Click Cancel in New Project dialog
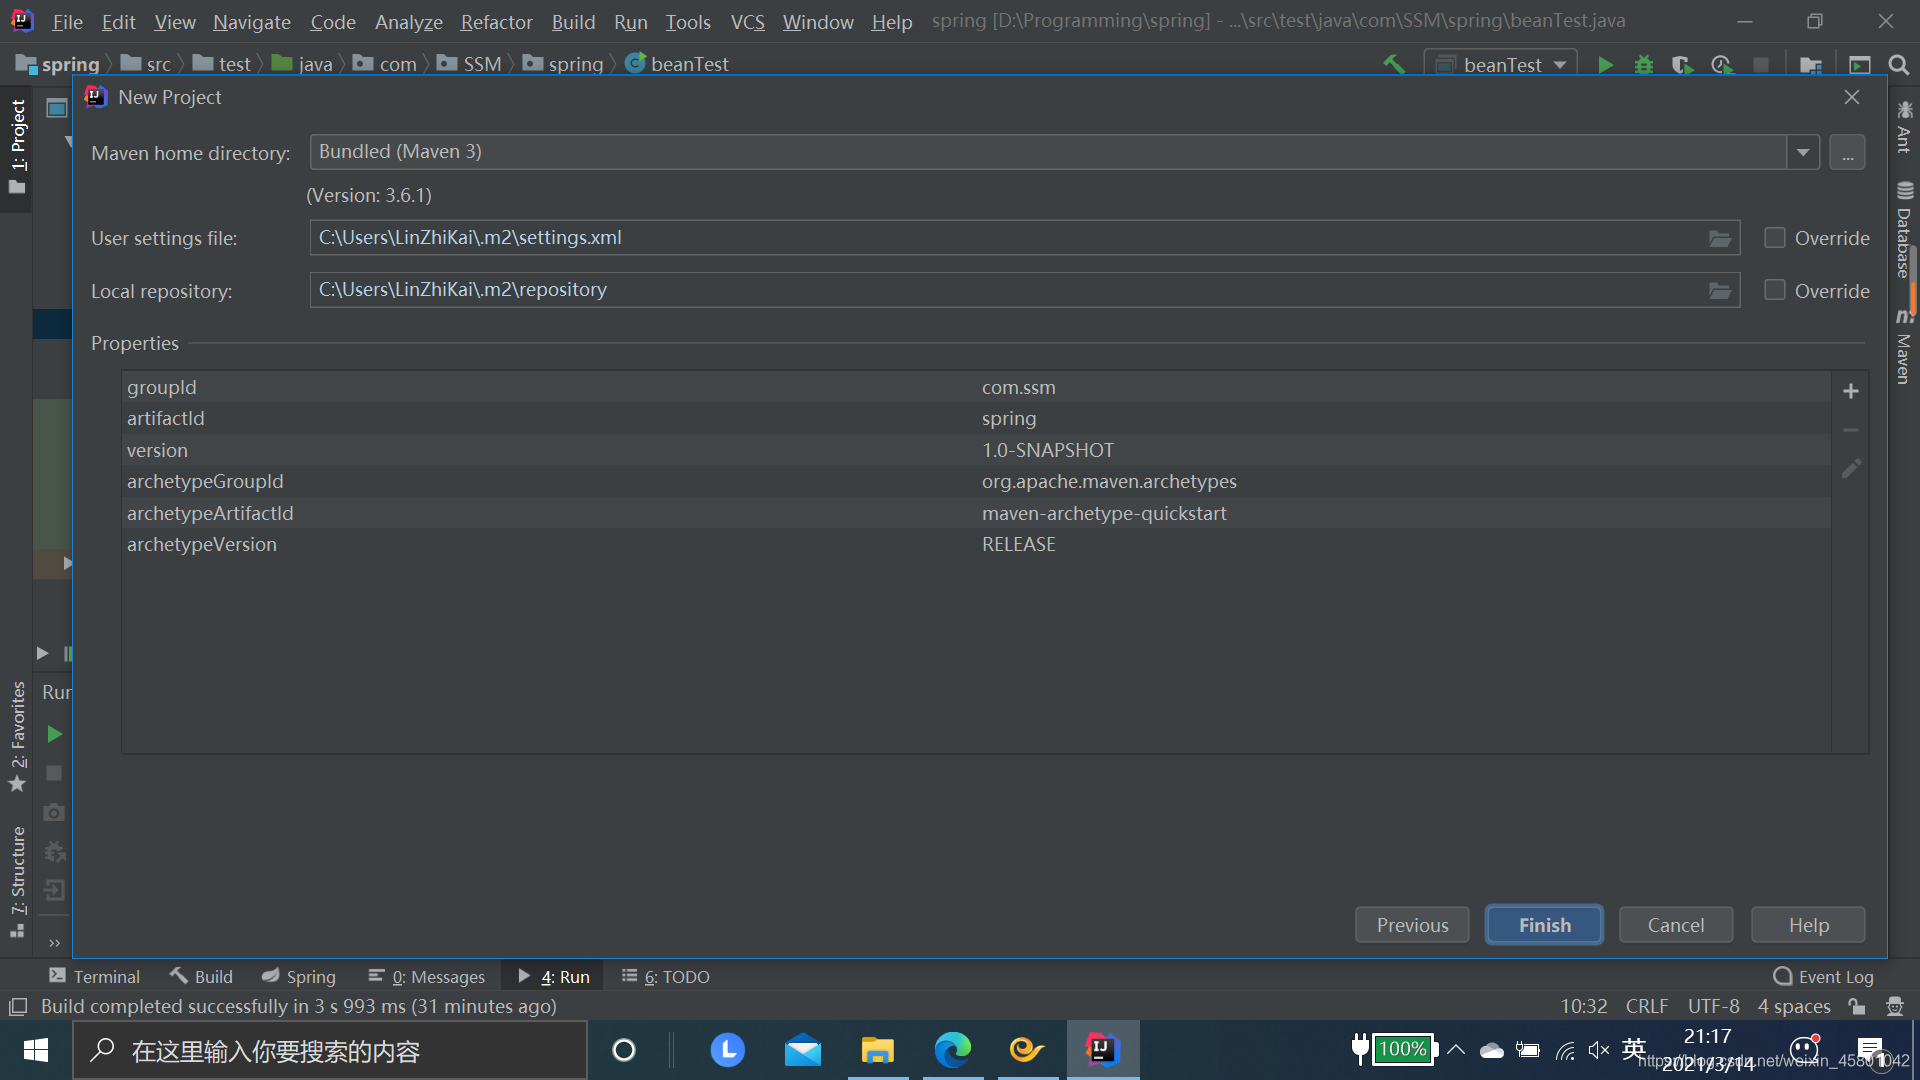Image resolution: width=1920 pixels, height=1080 pixels. [1676, 925]
